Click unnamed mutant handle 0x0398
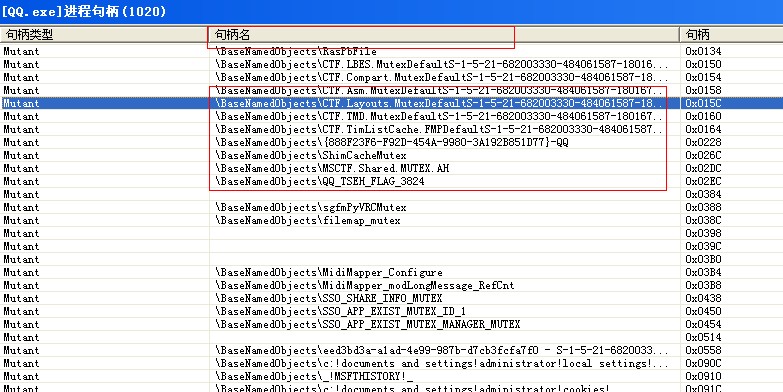 pyautogui.click(x=703, y=233)
